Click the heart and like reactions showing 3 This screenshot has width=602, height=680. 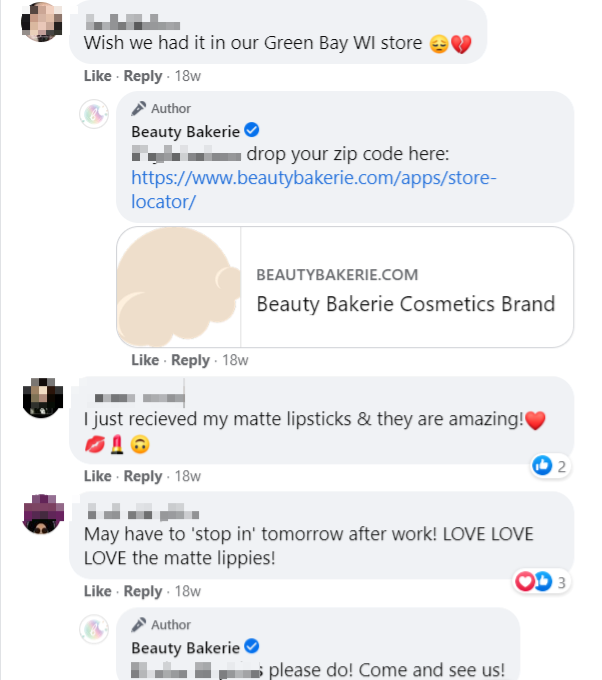click(x=533, y=581)
